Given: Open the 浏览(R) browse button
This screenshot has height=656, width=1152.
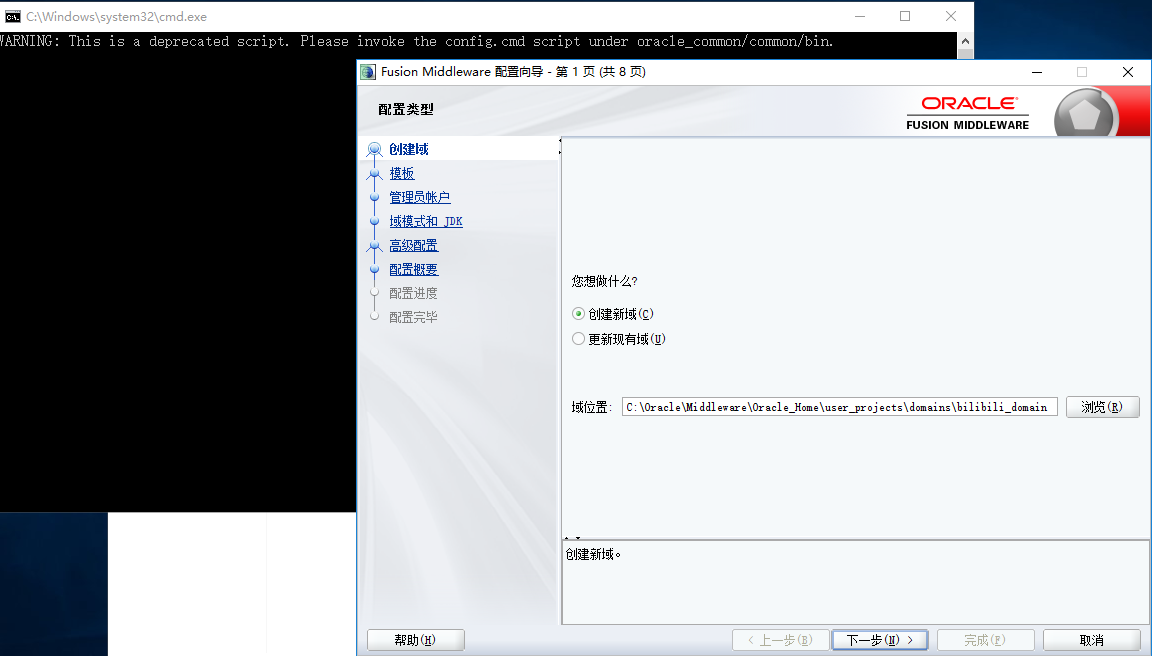Looking at the screenshot, I should [1102, 407].
